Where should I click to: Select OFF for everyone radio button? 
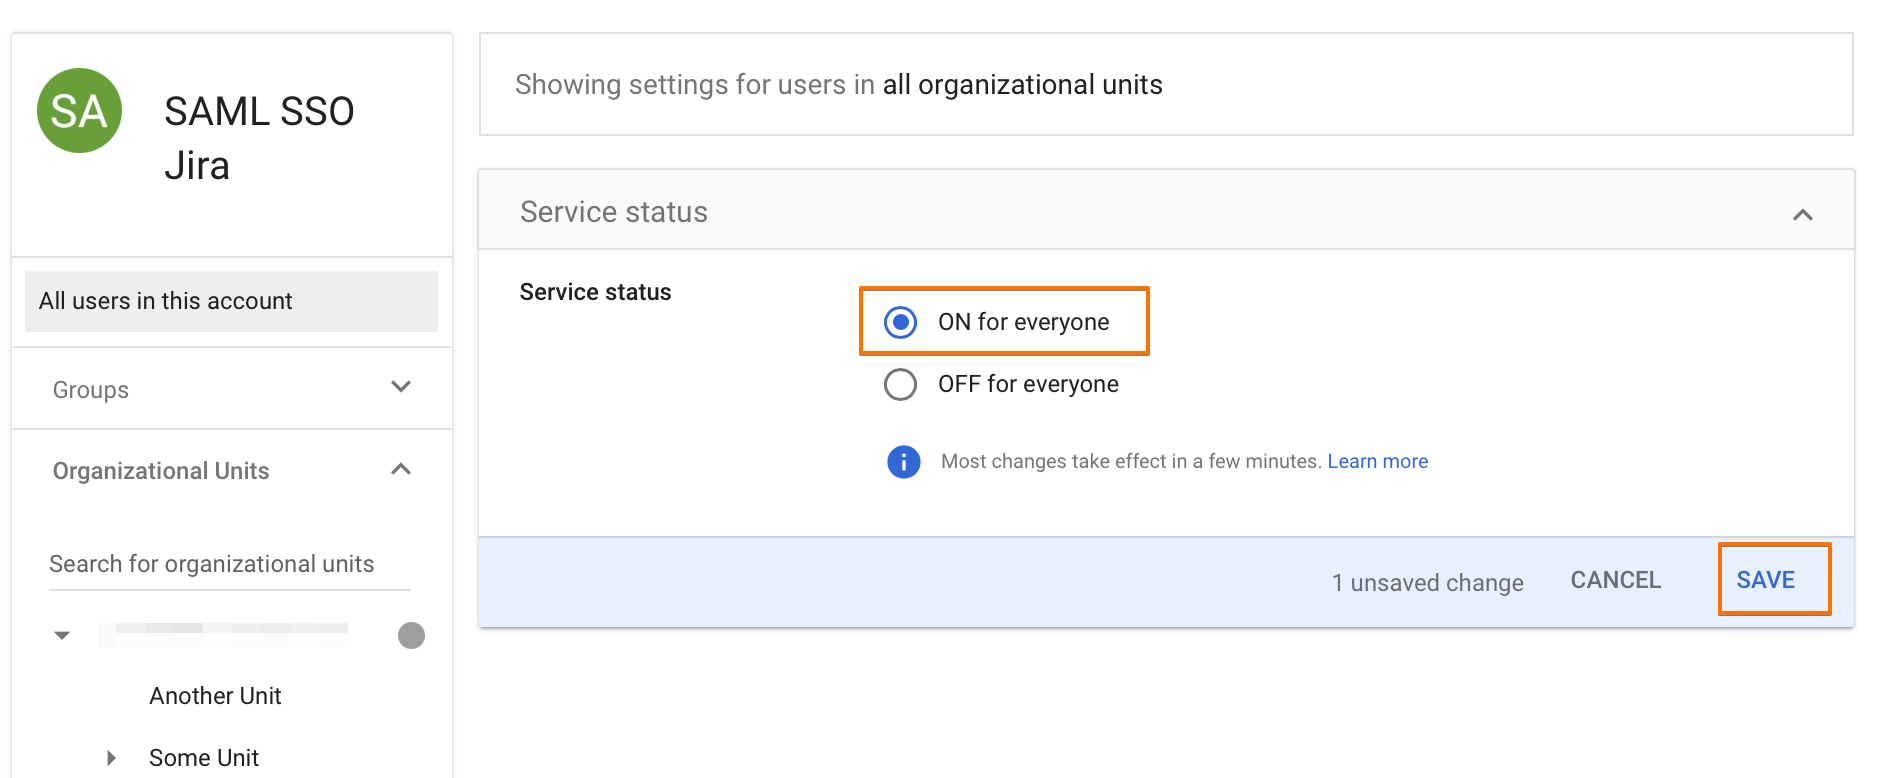(x=900, y=384)
